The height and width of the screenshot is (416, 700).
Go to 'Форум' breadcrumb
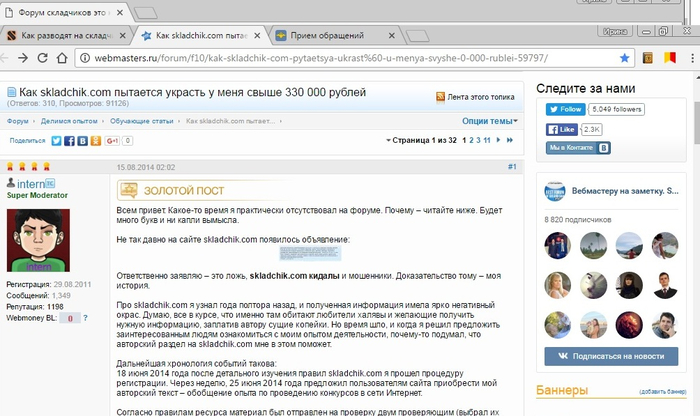pos(17,121)
